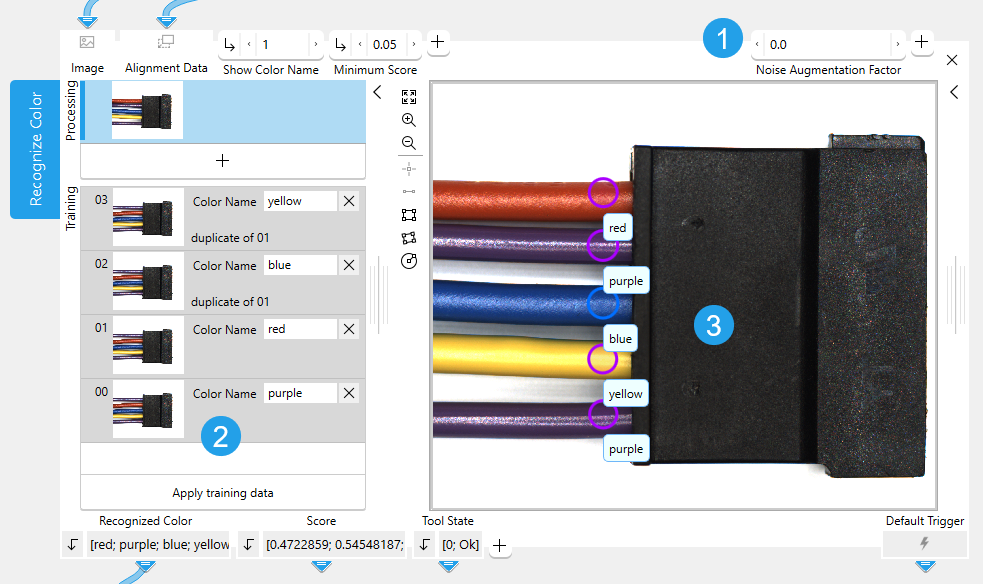Delete the purple training entry

[349, 393]
